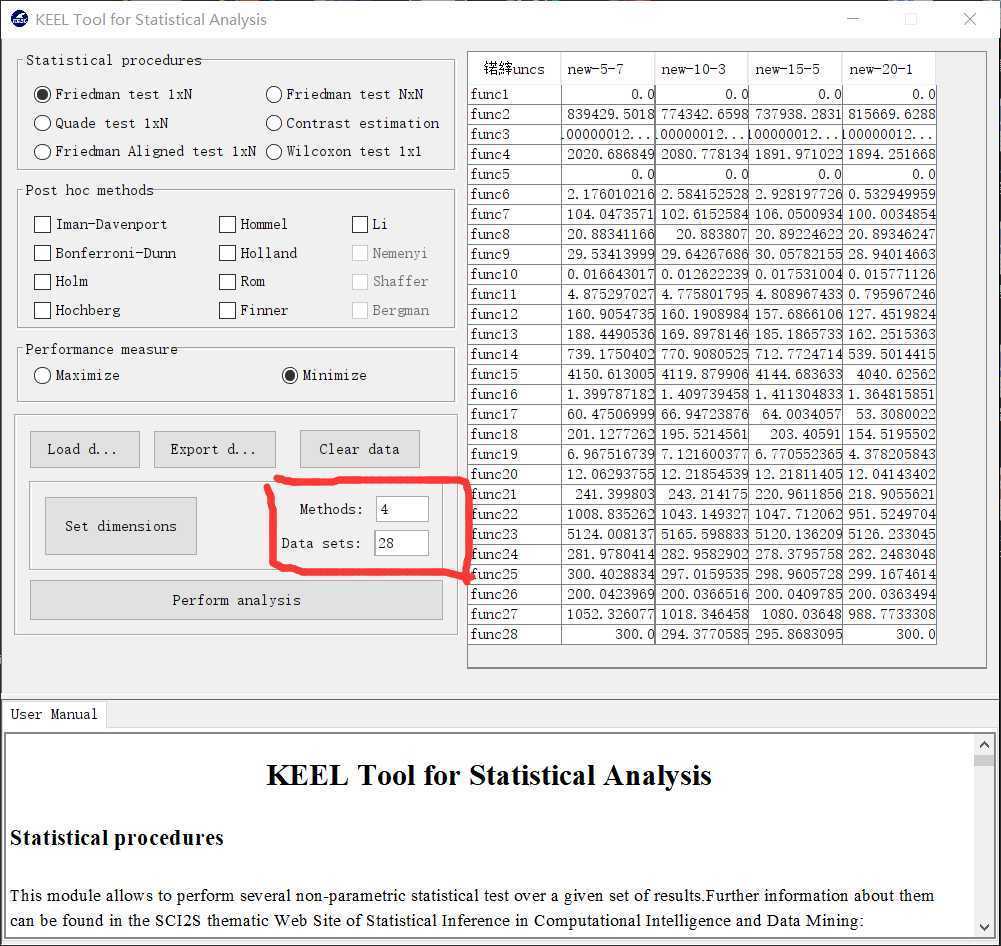Select cell 300.4028834 in func25 row
Screen dimensions: 1001x946
coord(608,574)
